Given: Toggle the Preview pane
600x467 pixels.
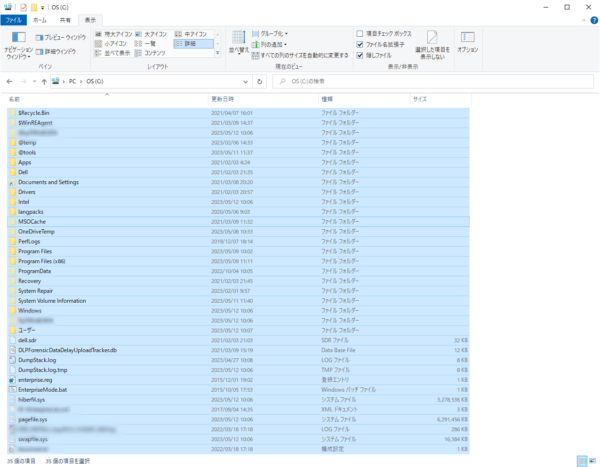Looking at the screenshot, I should pos(60,38).
